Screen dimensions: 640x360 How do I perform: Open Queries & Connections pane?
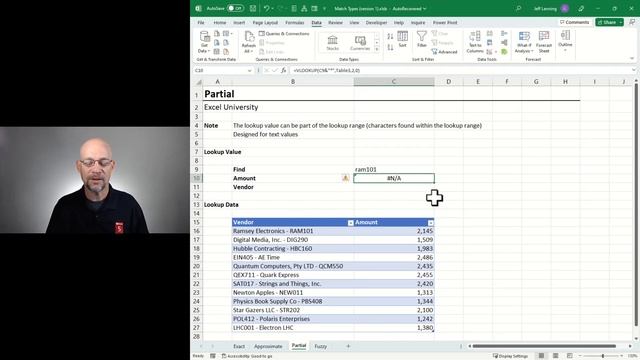coord(284,33)
